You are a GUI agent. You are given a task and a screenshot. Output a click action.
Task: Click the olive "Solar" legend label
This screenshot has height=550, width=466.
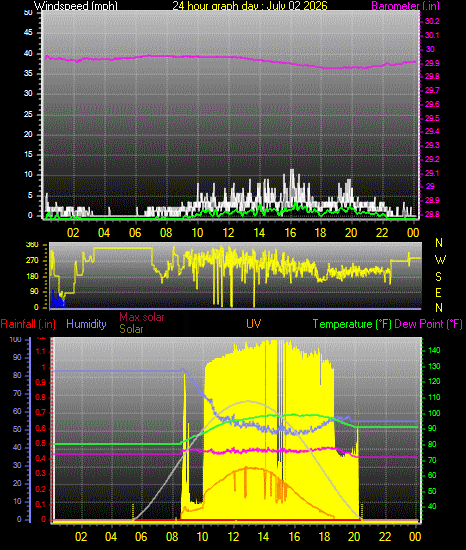(131, 329)
